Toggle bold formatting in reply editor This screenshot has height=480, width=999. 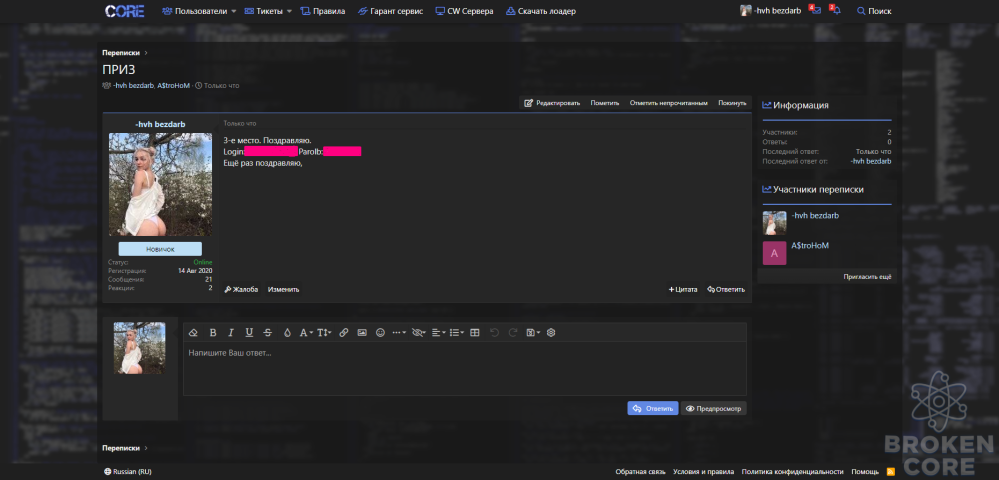pyautogui.click(x=213, y=332)
